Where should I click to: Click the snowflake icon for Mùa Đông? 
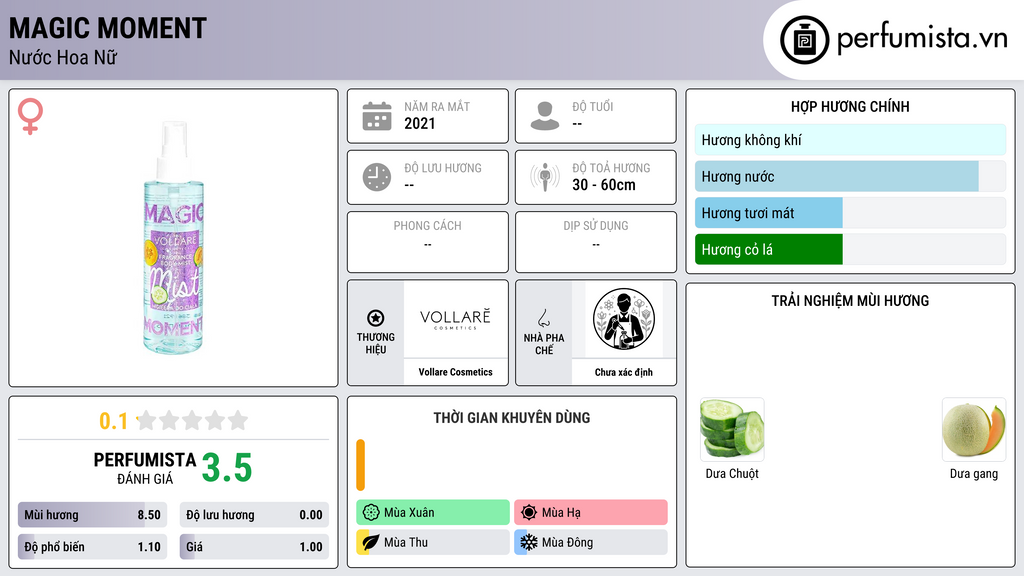click(529, 542)
